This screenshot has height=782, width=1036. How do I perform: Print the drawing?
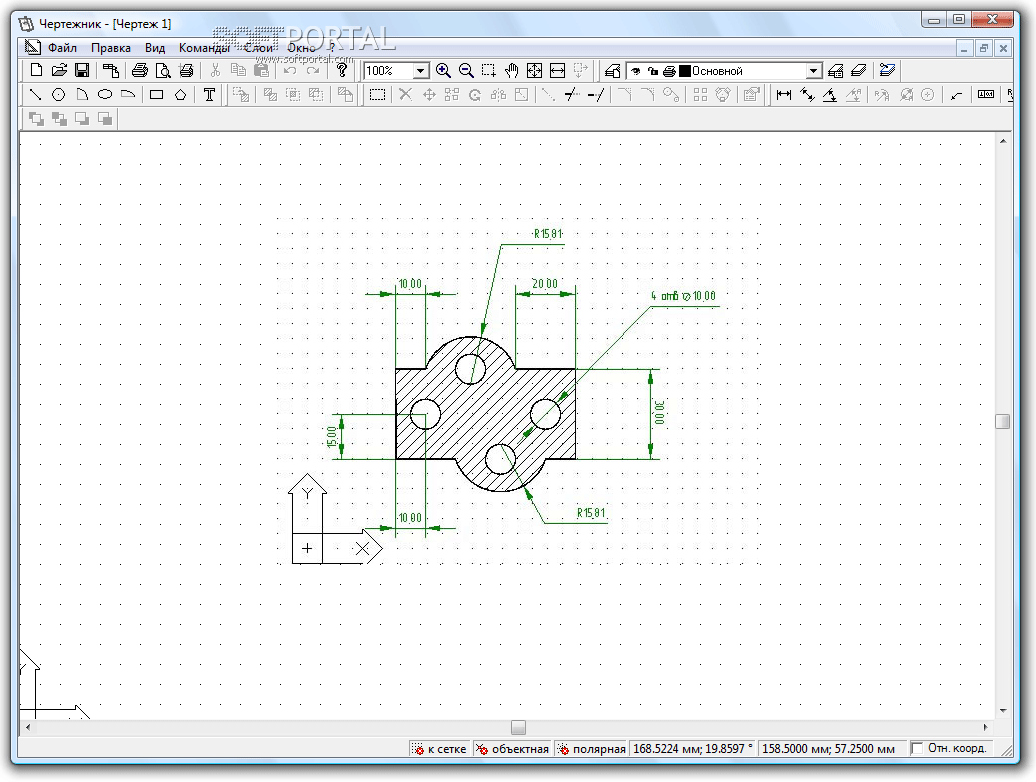[x=139, y=70]
